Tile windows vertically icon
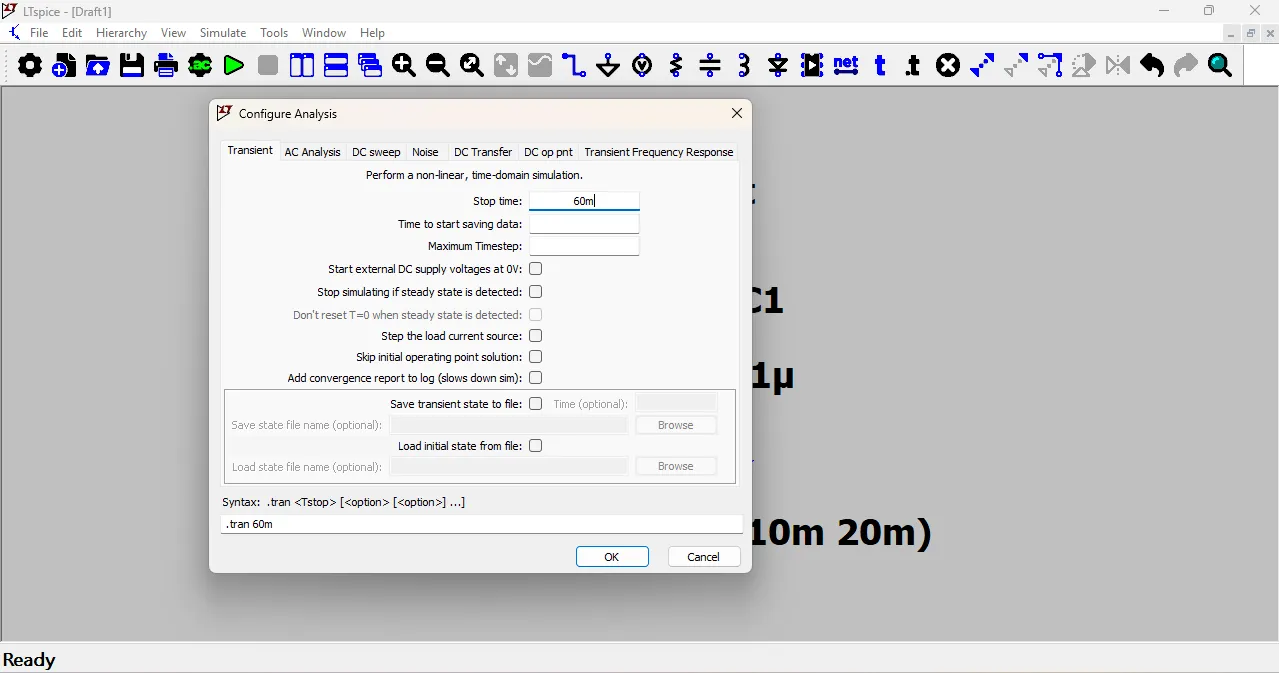 (x=302, y=66)
